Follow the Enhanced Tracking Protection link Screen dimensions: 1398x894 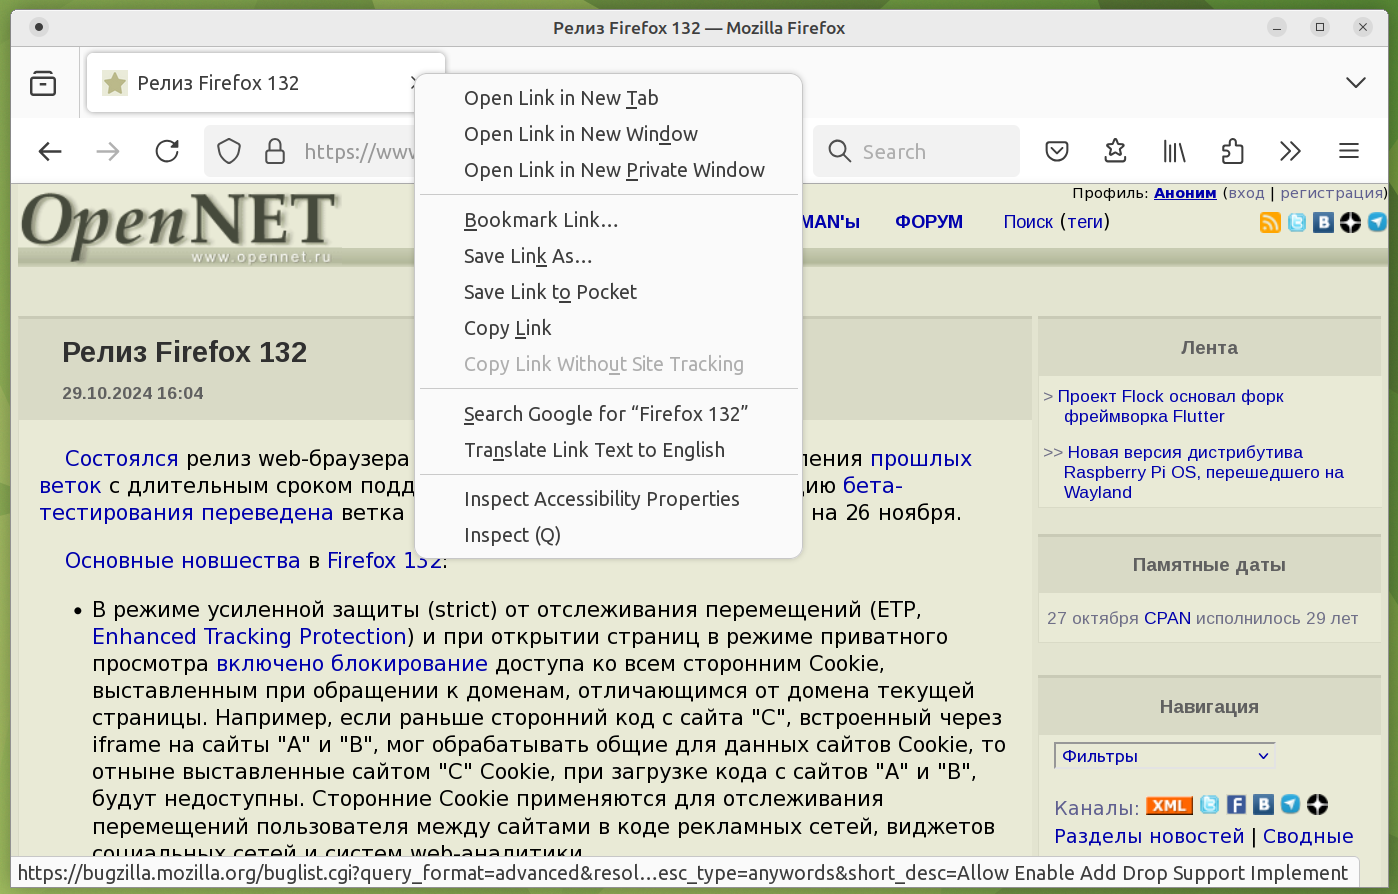pyautogui.click(x=249, y=637)
